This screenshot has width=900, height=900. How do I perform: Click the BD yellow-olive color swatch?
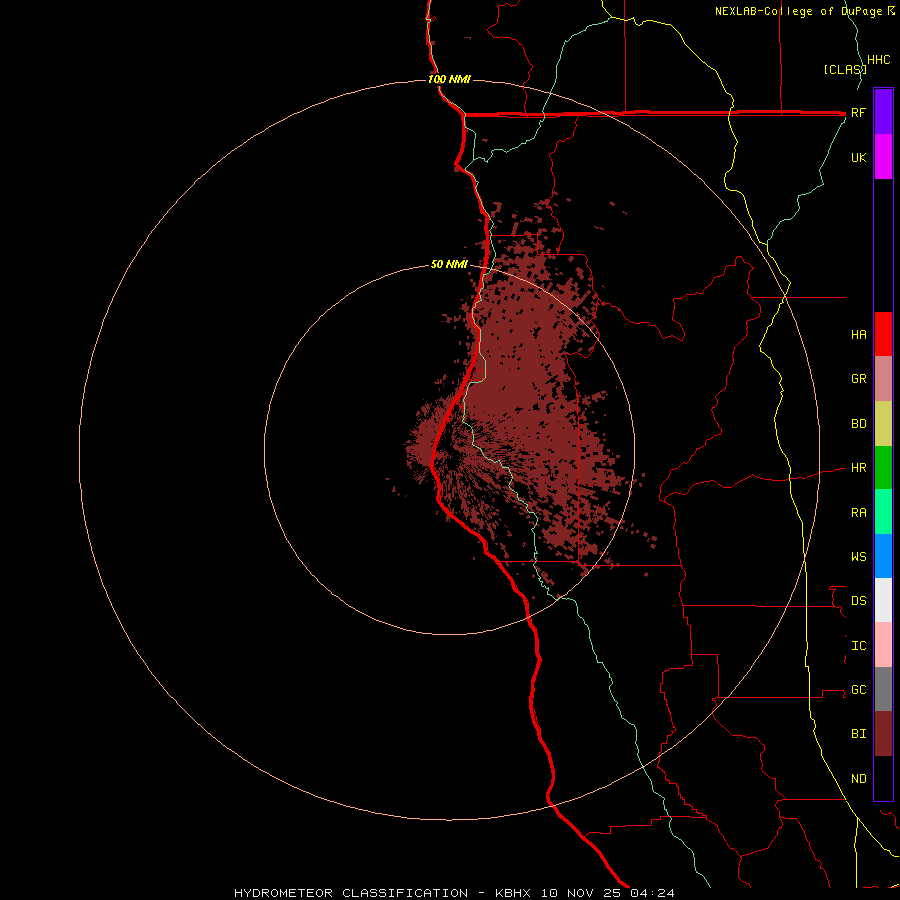[883, 424]
